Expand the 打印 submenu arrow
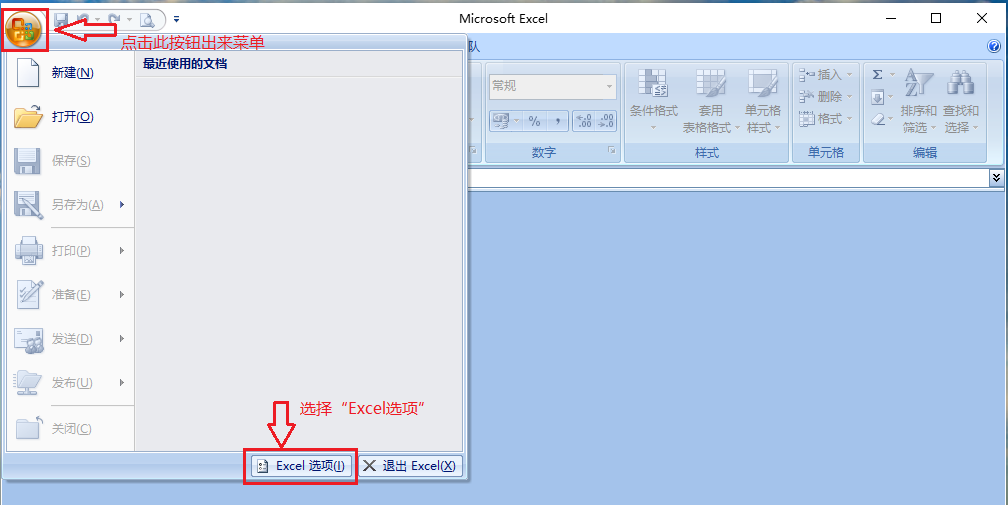The image size is (1008, 505). click(122, 251)
